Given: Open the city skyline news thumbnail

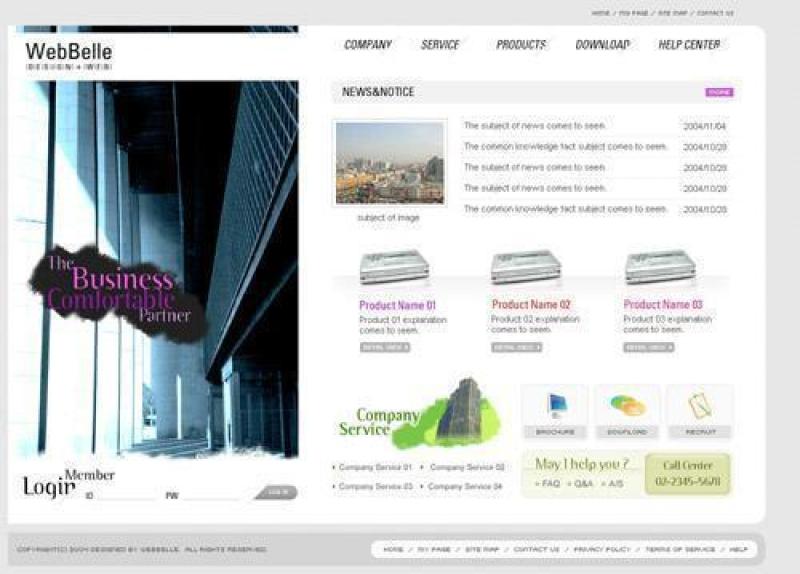Looking at the screenshot, I should (x=390, y=163).
